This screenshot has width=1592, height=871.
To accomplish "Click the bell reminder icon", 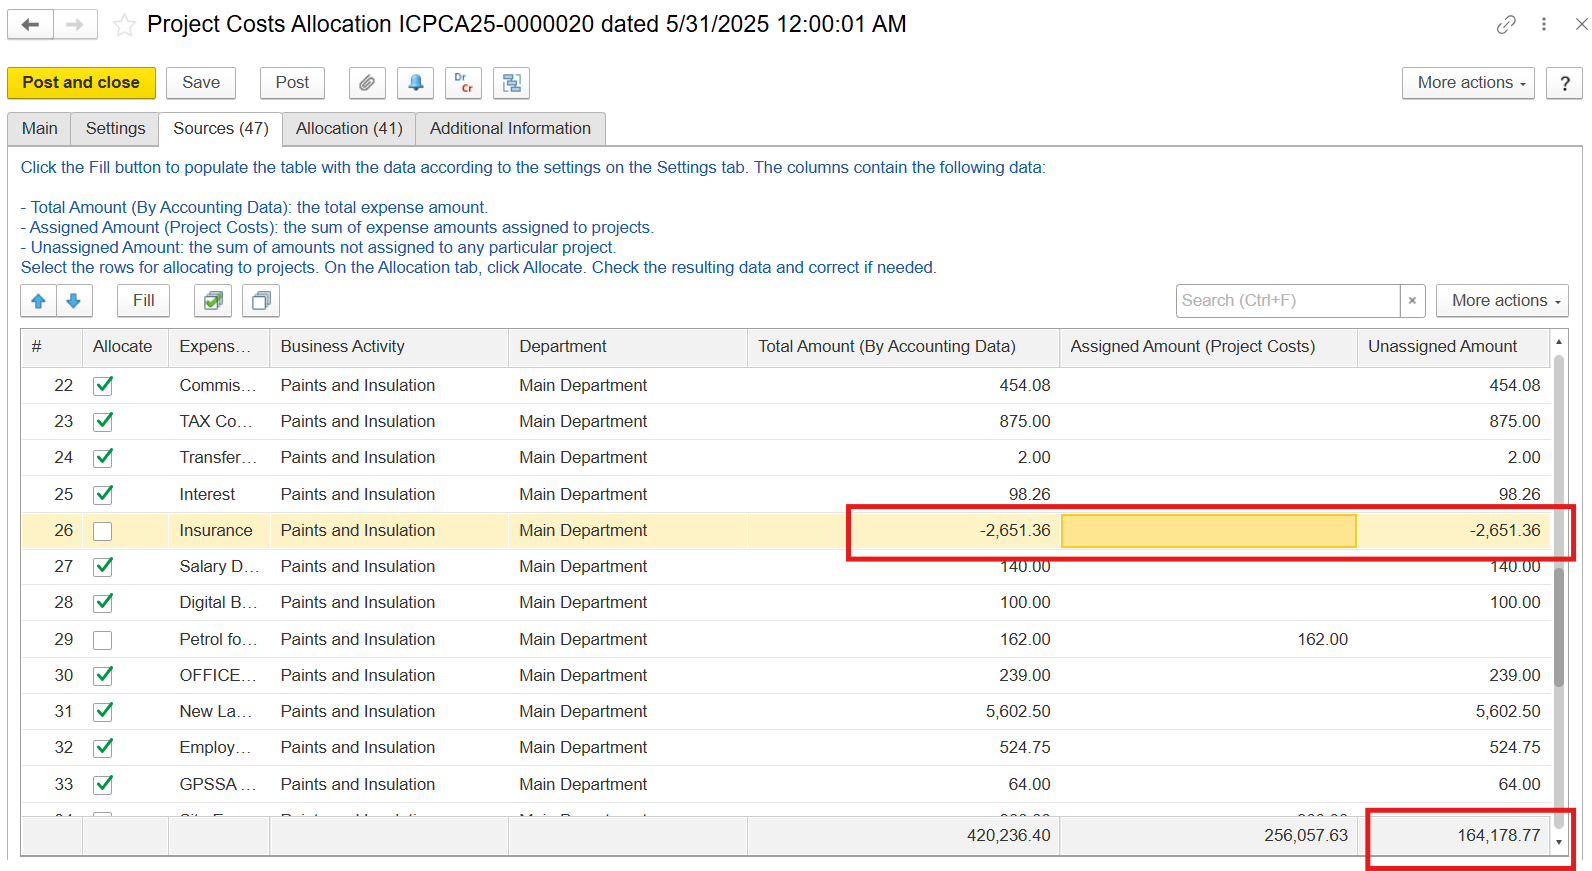I will 415,83.
